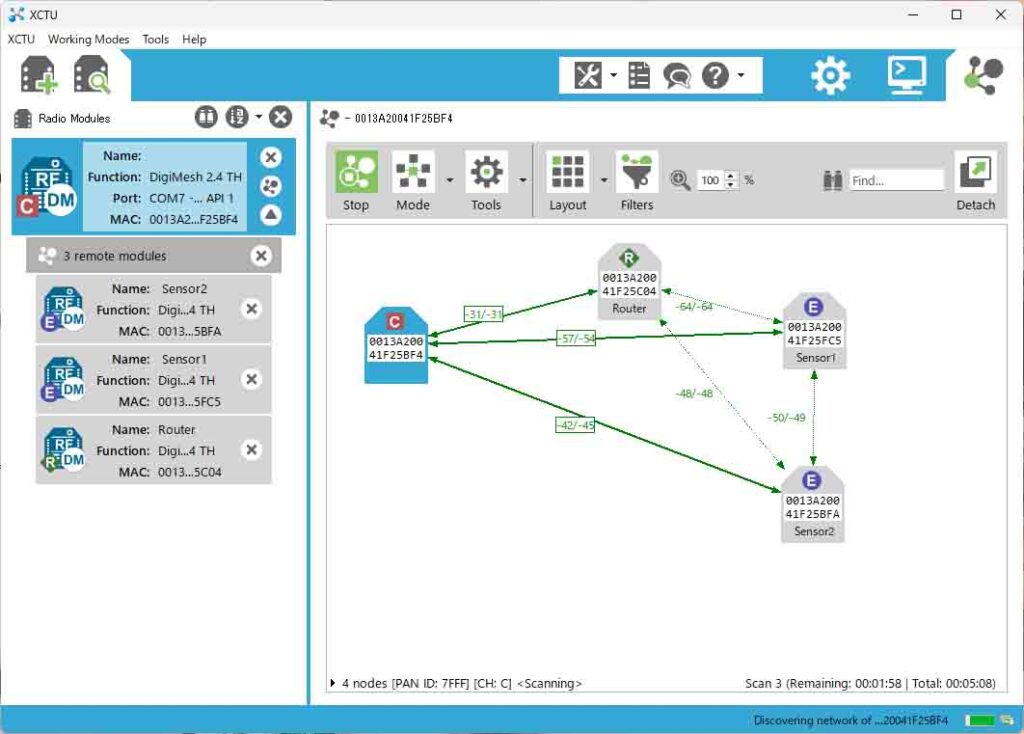This screenshot has height=734, width=1024.
Task: Remove the Sensor2 remote module
Action: [x=251, y=309]
